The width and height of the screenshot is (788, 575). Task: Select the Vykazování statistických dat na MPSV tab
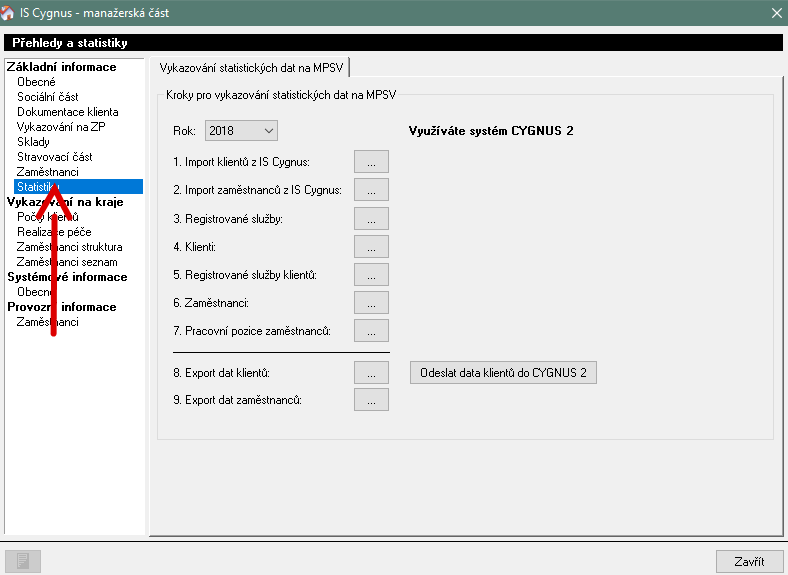[250, 68]
